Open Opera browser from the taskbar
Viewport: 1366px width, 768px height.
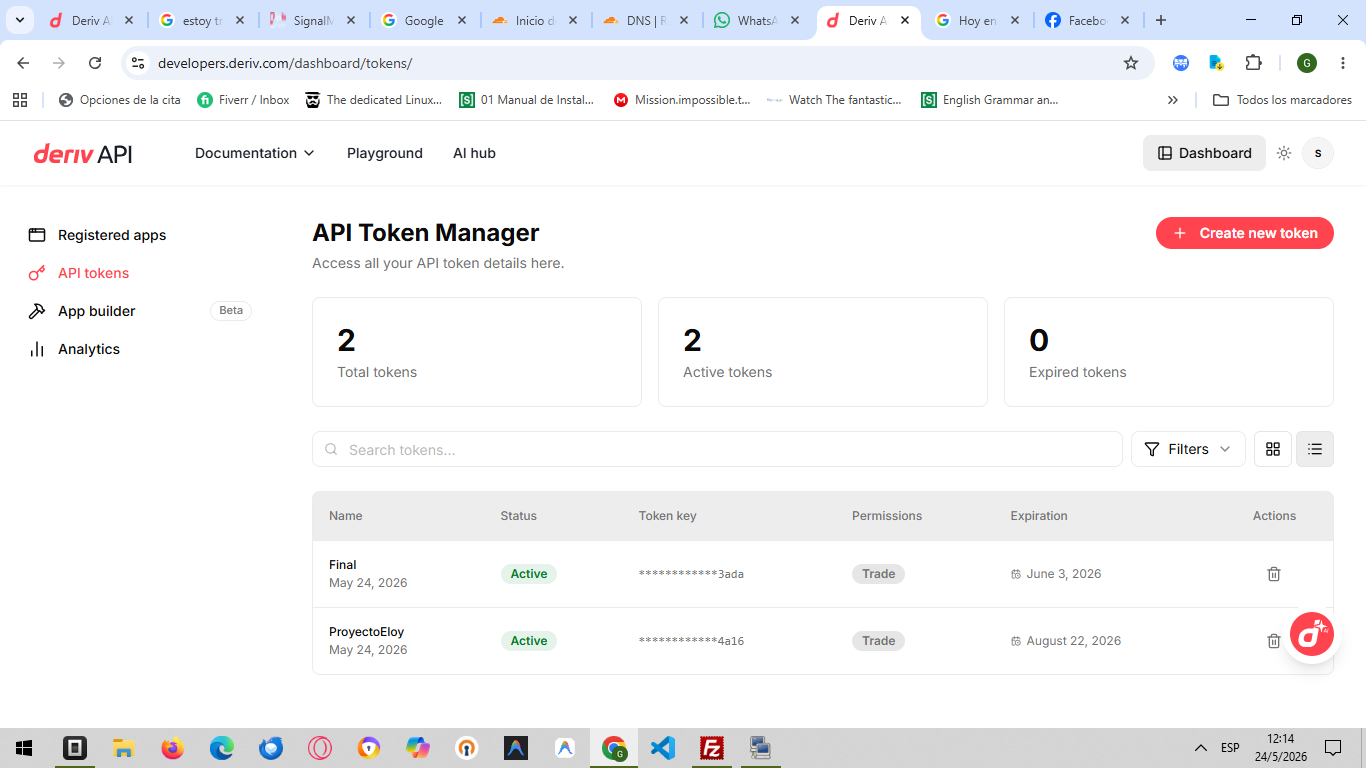[320, 748]
